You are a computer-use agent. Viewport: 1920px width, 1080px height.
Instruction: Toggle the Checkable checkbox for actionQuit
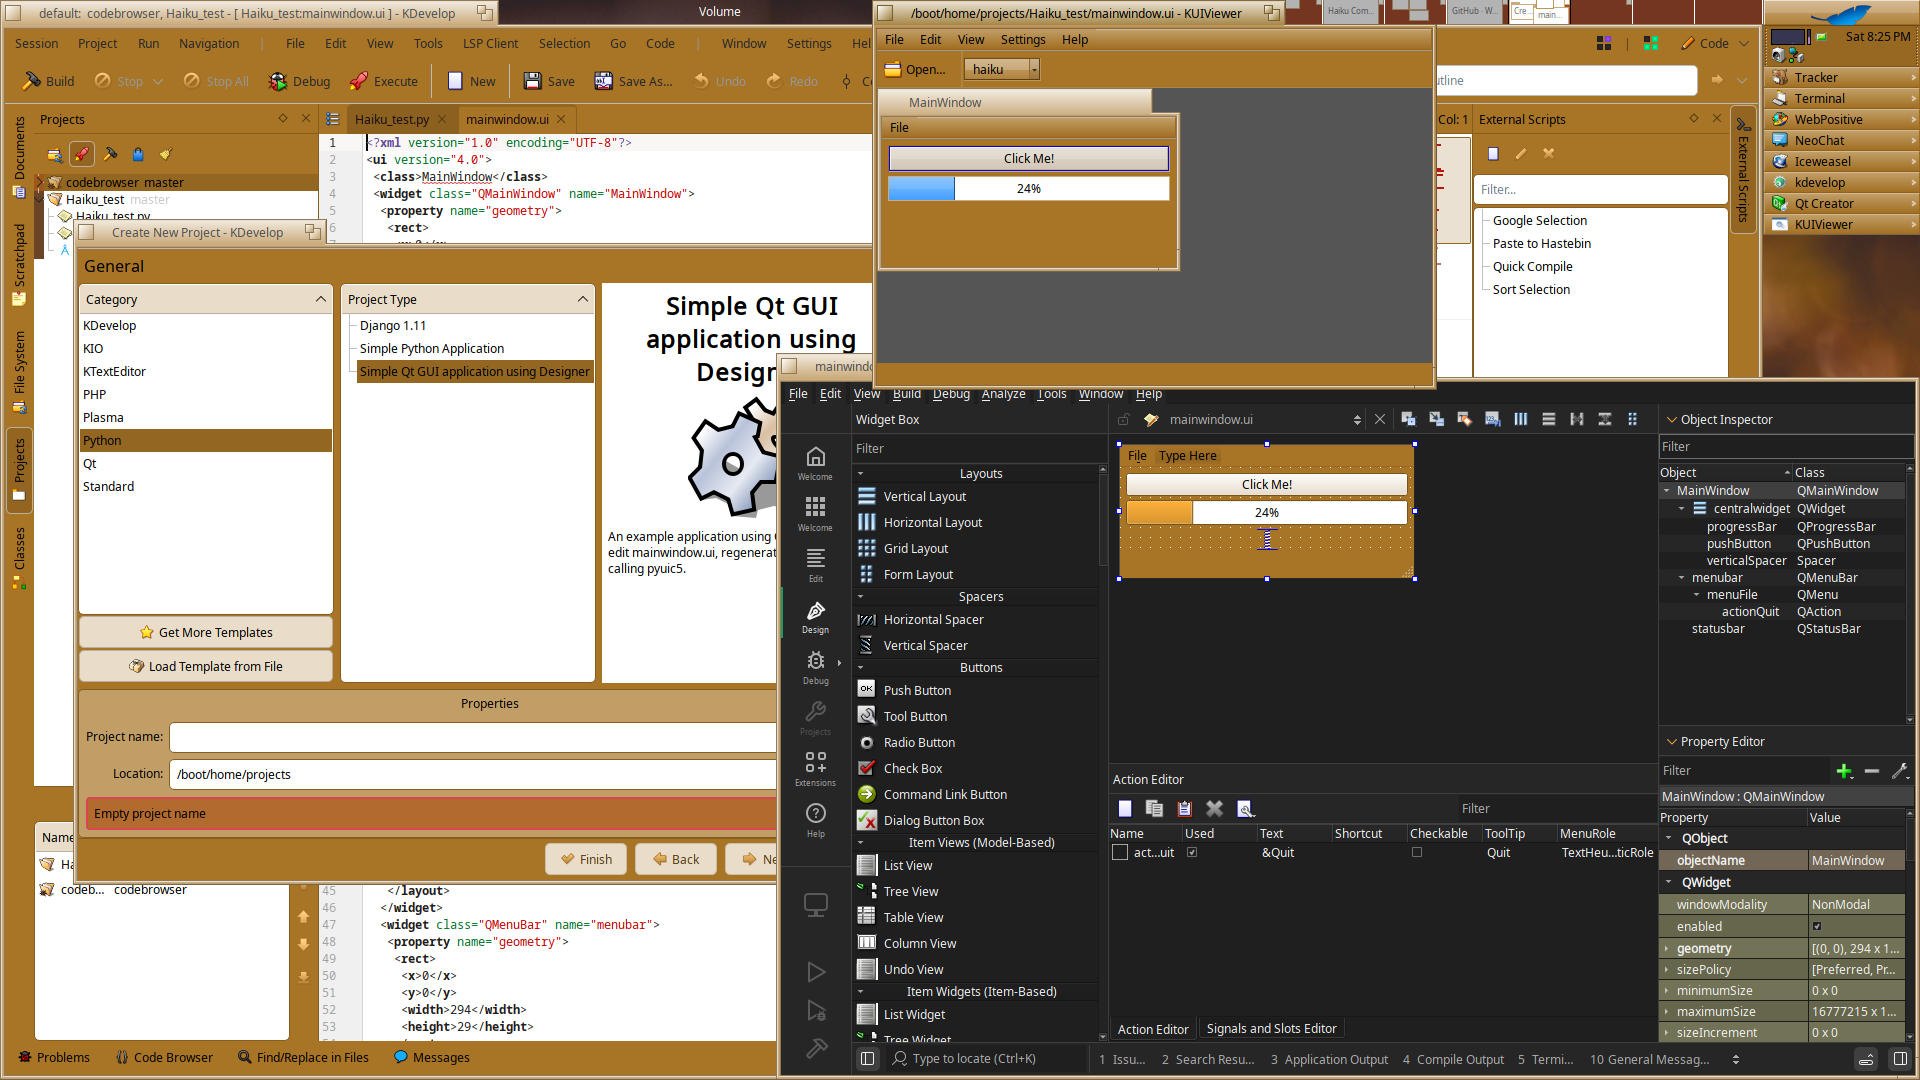tap(1417, 852)
